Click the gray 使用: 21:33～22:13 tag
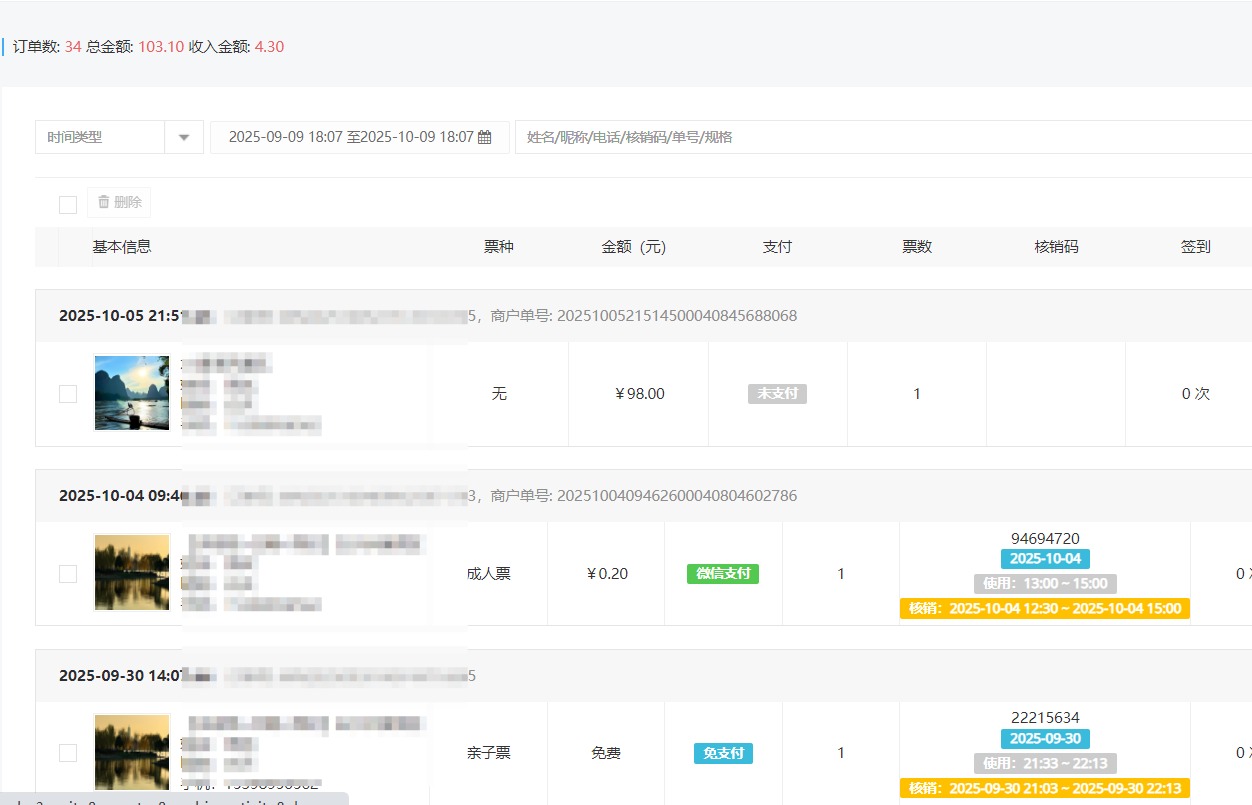This screenshot has width=1252, height=805. (x=1045, y=763)
